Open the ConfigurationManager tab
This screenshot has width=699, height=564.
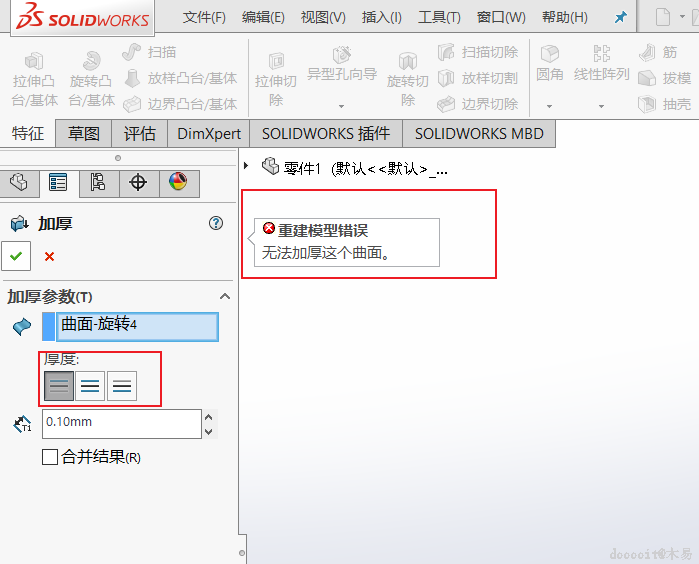[98, 183]
